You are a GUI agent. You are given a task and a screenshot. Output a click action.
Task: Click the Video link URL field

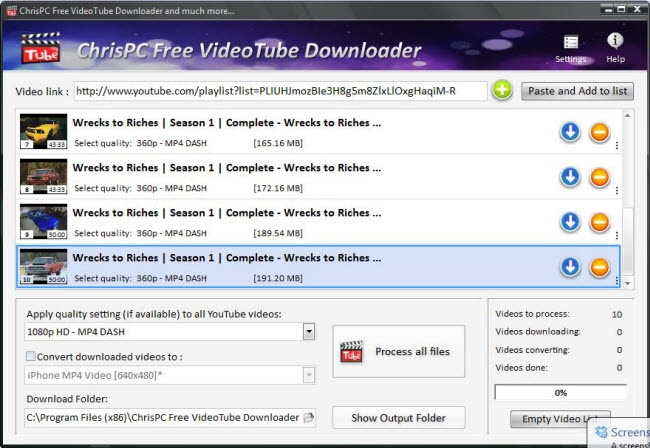280,91
